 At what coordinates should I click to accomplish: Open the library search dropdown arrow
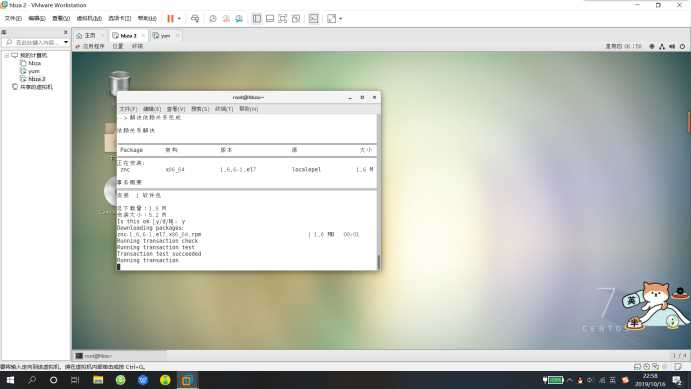[x=66, y=43]
